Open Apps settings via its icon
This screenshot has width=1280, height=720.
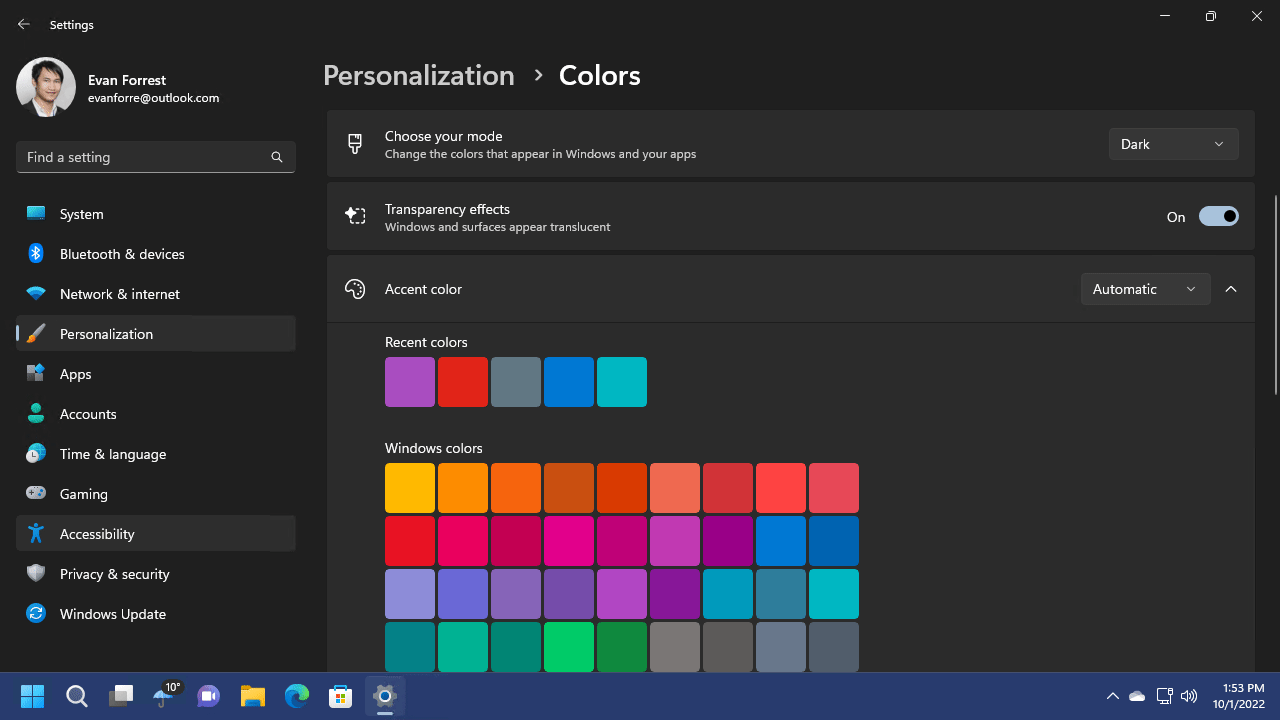[x=37, y=374]
